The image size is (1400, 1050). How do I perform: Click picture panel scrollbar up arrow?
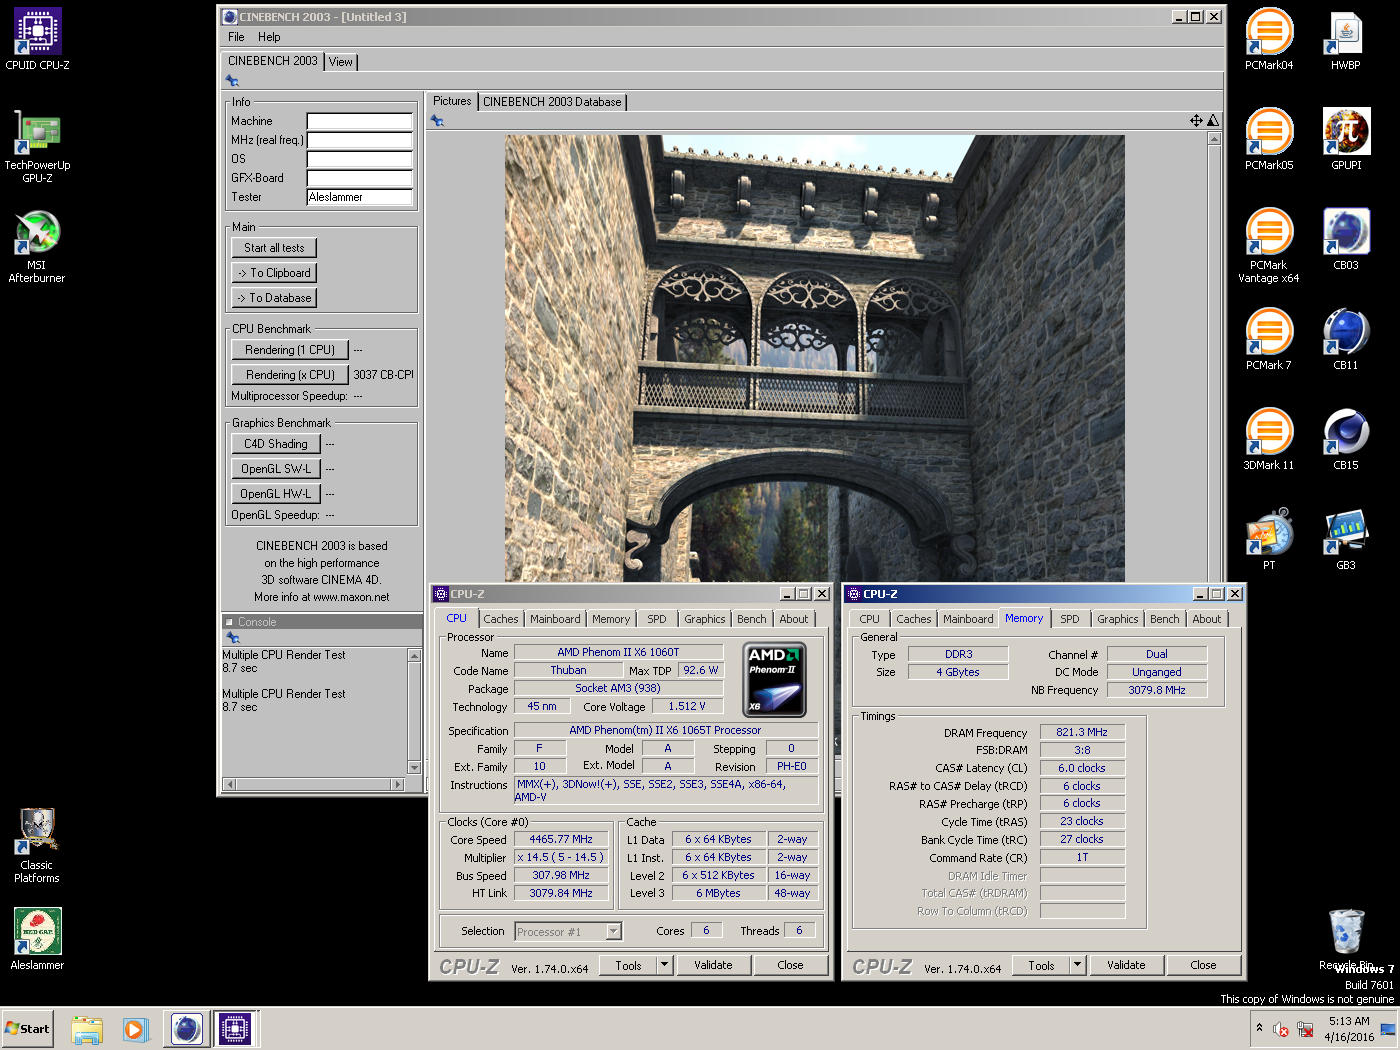tap(1214, 139)
